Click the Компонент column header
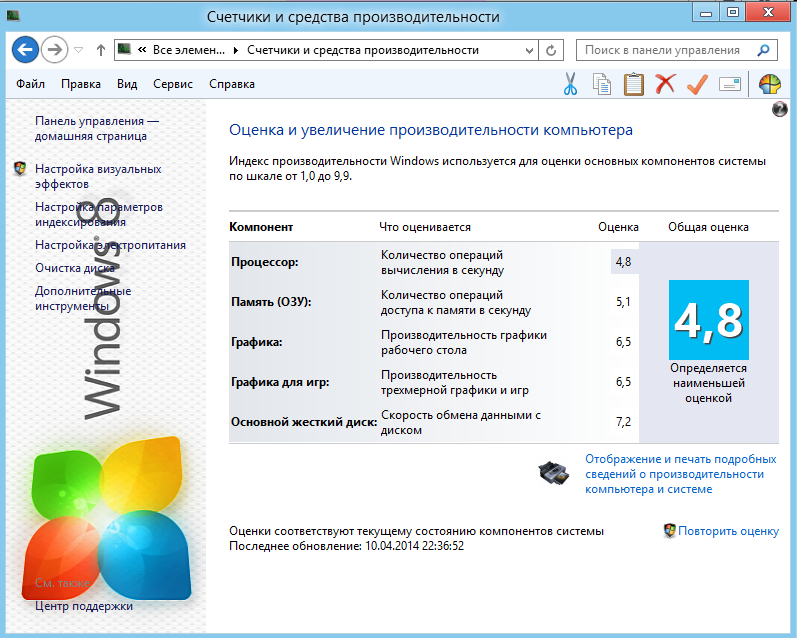 coord(261,227)
